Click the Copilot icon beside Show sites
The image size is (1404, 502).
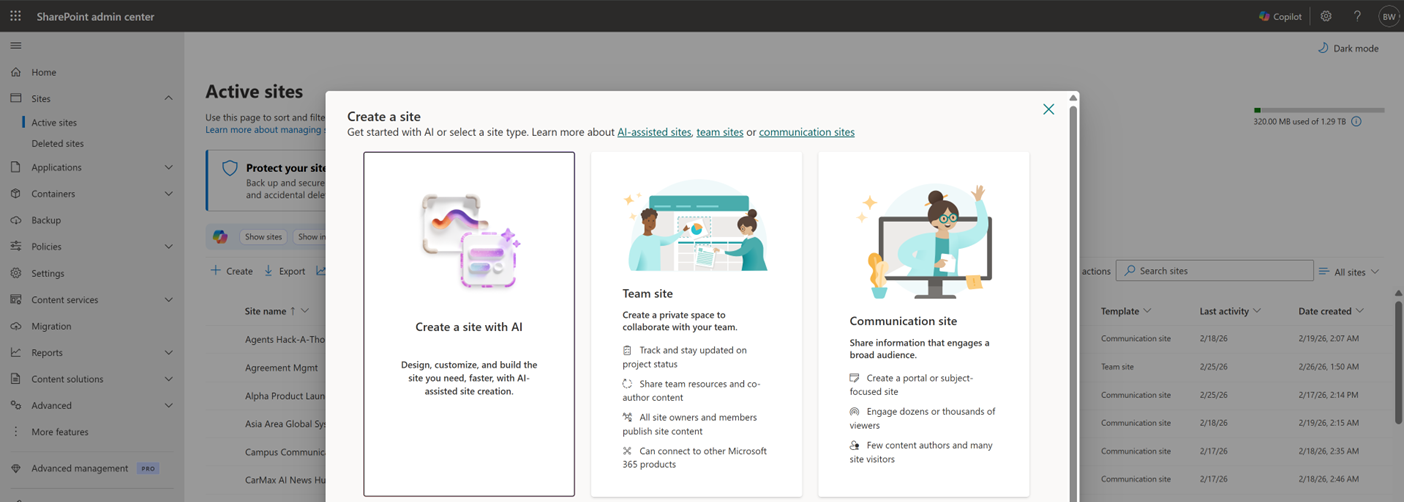(x=220, y=236)
